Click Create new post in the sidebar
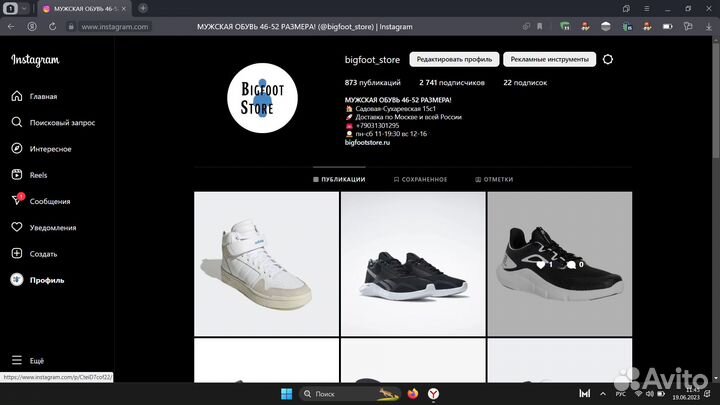Viewport: 720px width, 405px height. (x=43, y=254)
